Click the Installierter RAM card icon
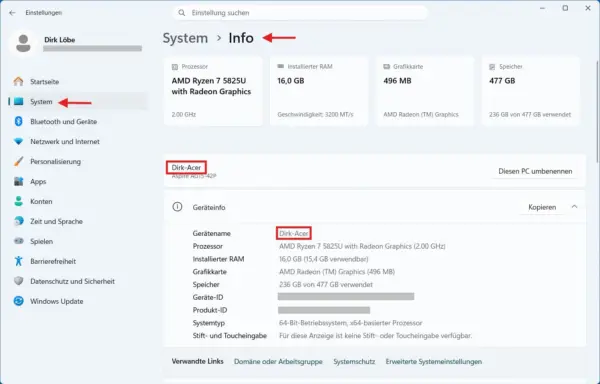Viewport: 600px width, 384px height. pos(280,66)
